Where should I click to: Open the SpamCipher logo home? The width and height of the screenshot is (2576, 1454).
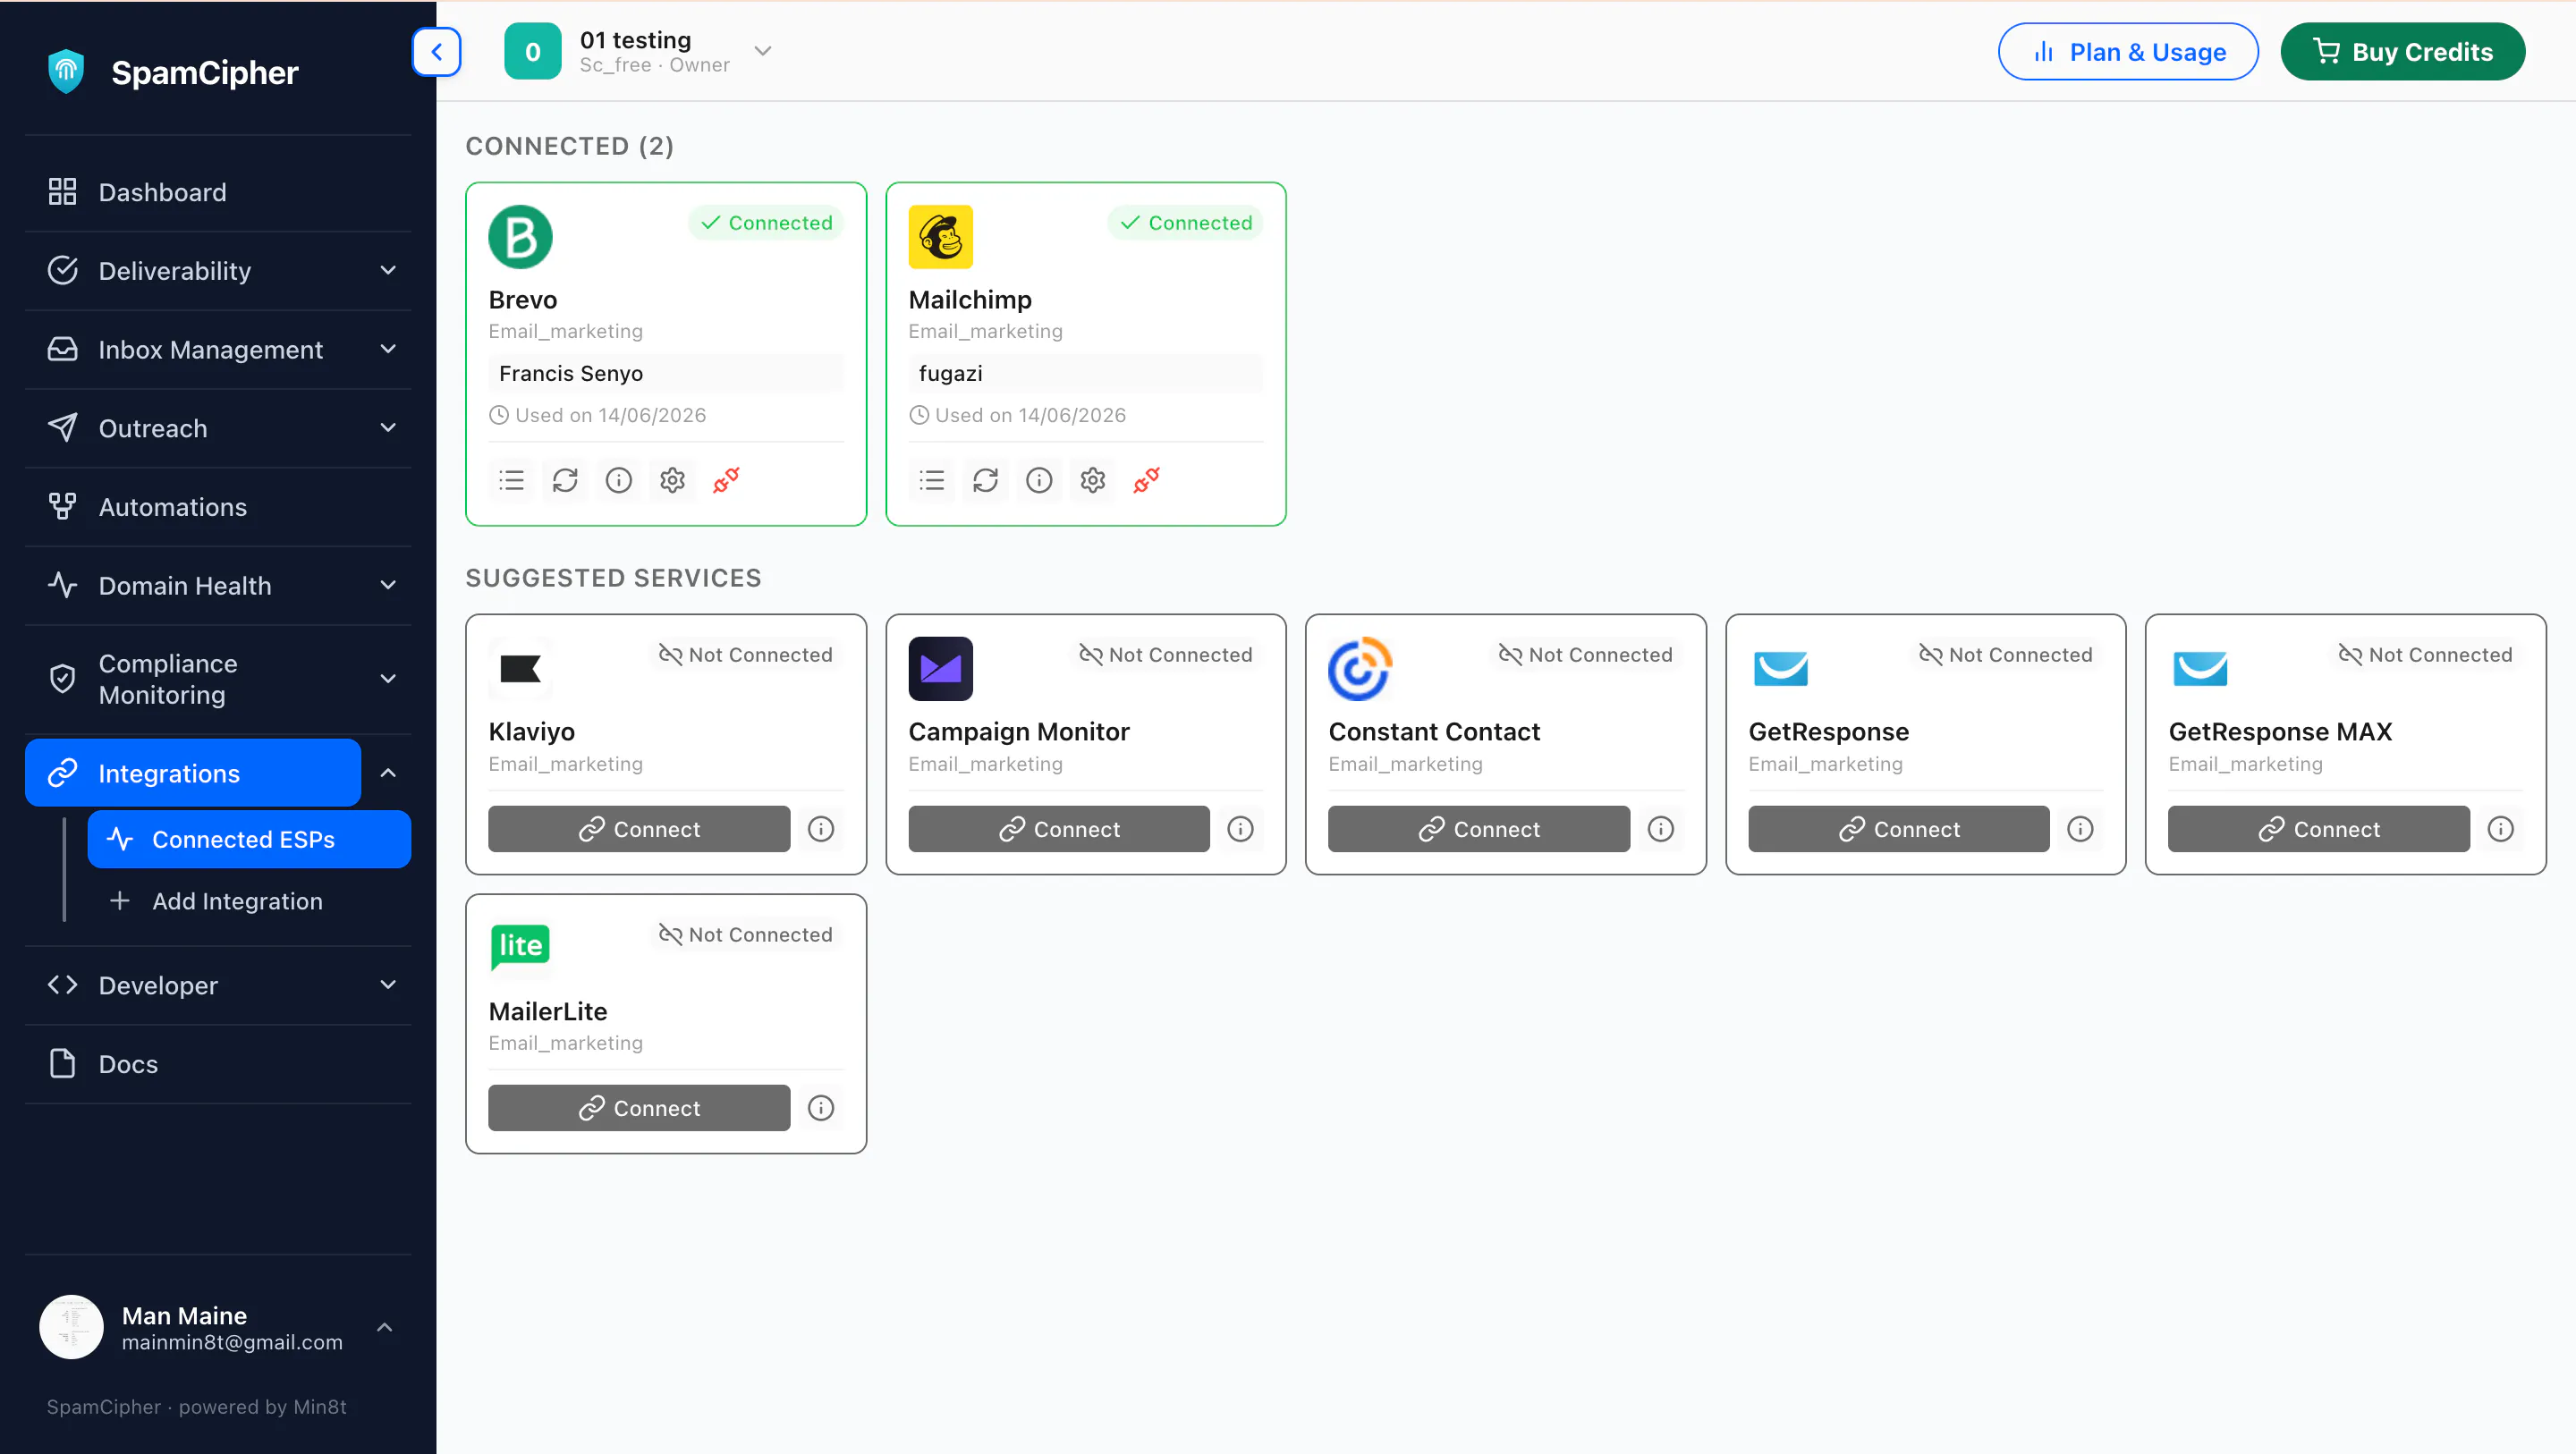tap(172, 72)
